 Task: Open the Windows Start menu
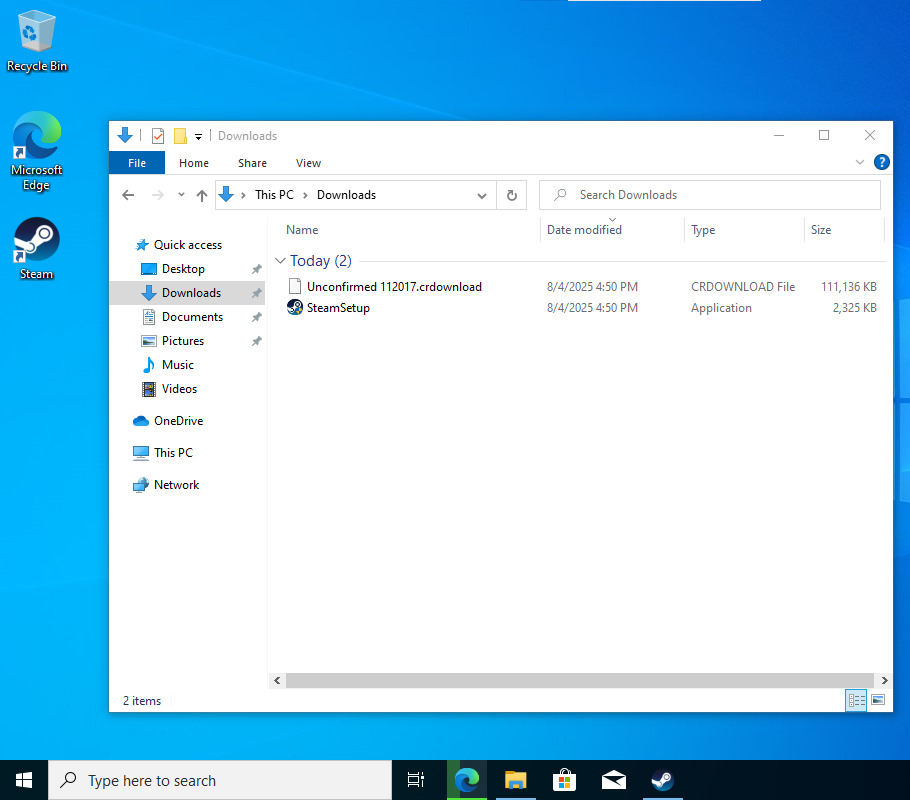pos(24,780)
